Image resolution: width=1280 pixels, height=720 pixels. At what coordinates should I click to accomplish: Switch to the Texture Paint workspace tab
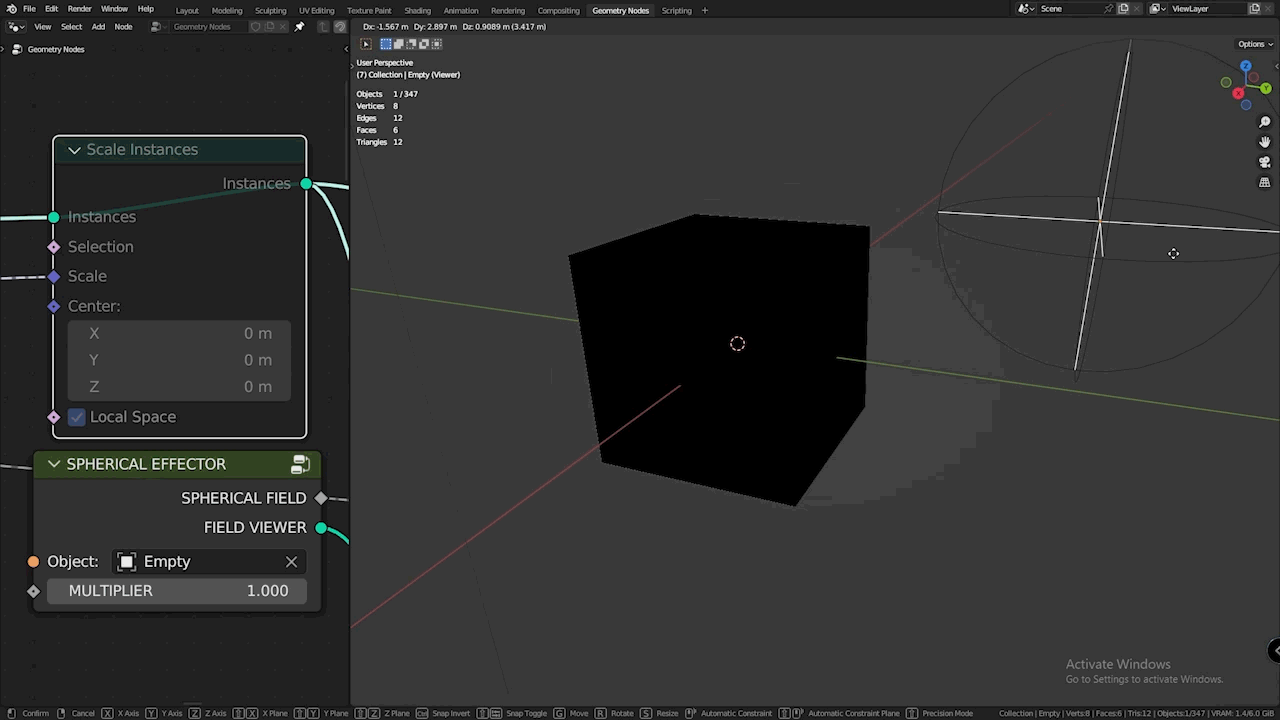(369, 10)
